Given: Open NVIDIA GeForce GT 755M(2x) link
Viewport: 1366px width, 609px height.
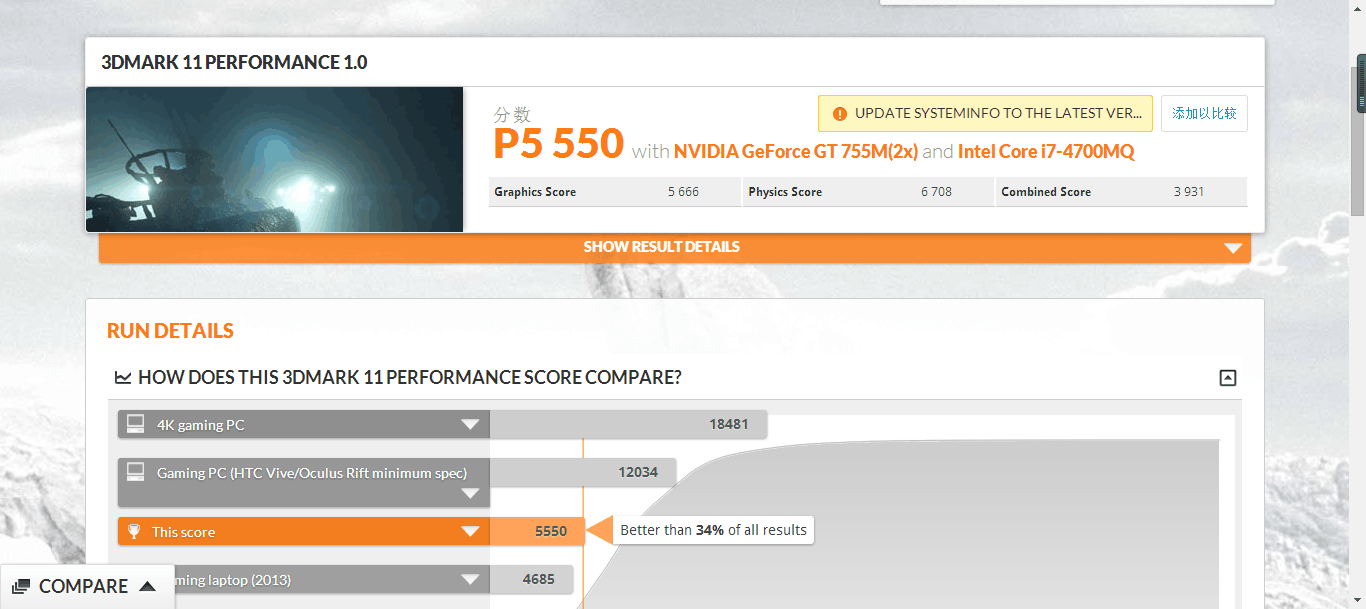Looking at the screenshot, I should point(796,152).
